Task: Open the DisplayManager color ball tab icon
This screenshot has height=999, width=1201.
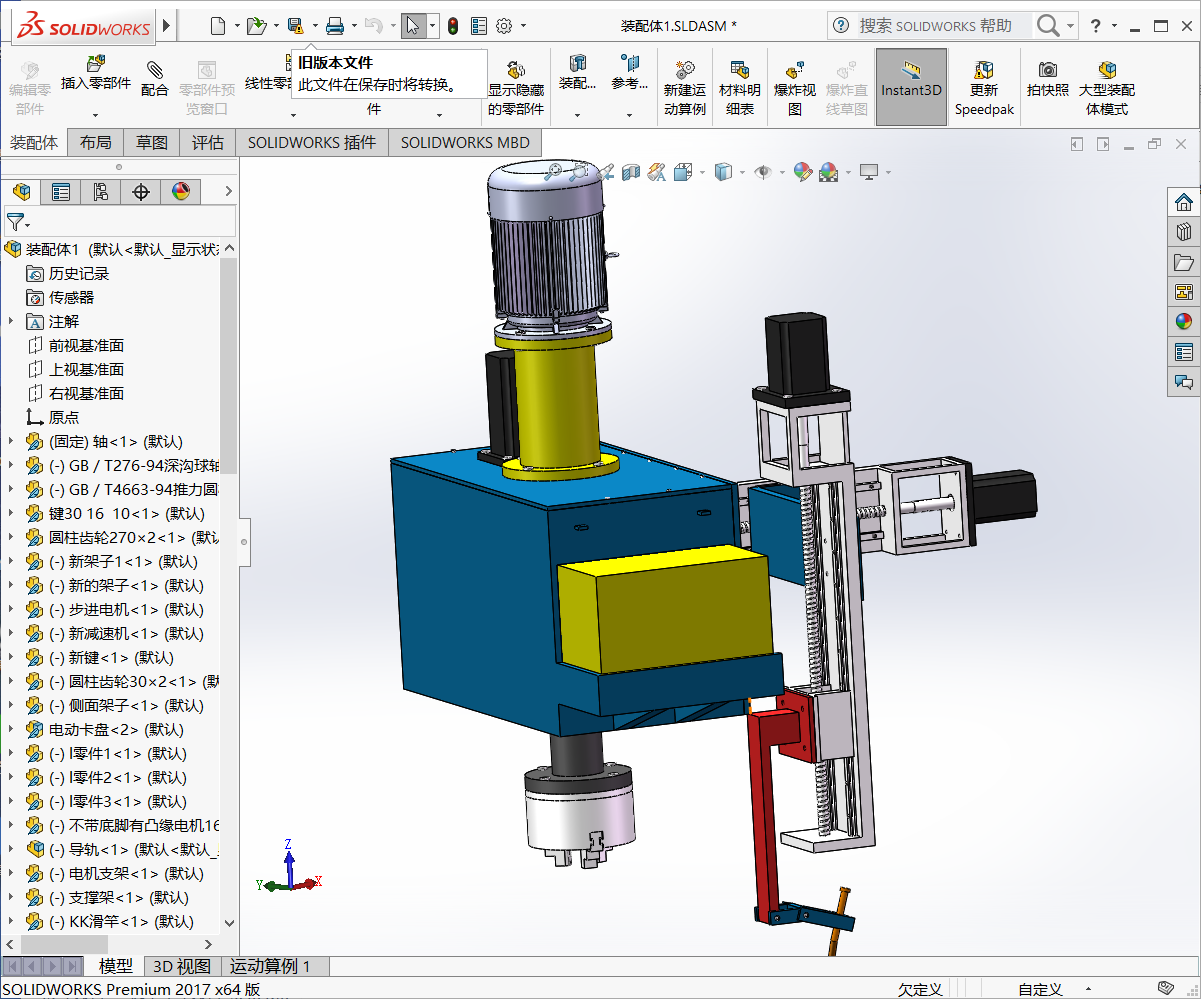Action: pyautogui.click(x=181, y=192)
